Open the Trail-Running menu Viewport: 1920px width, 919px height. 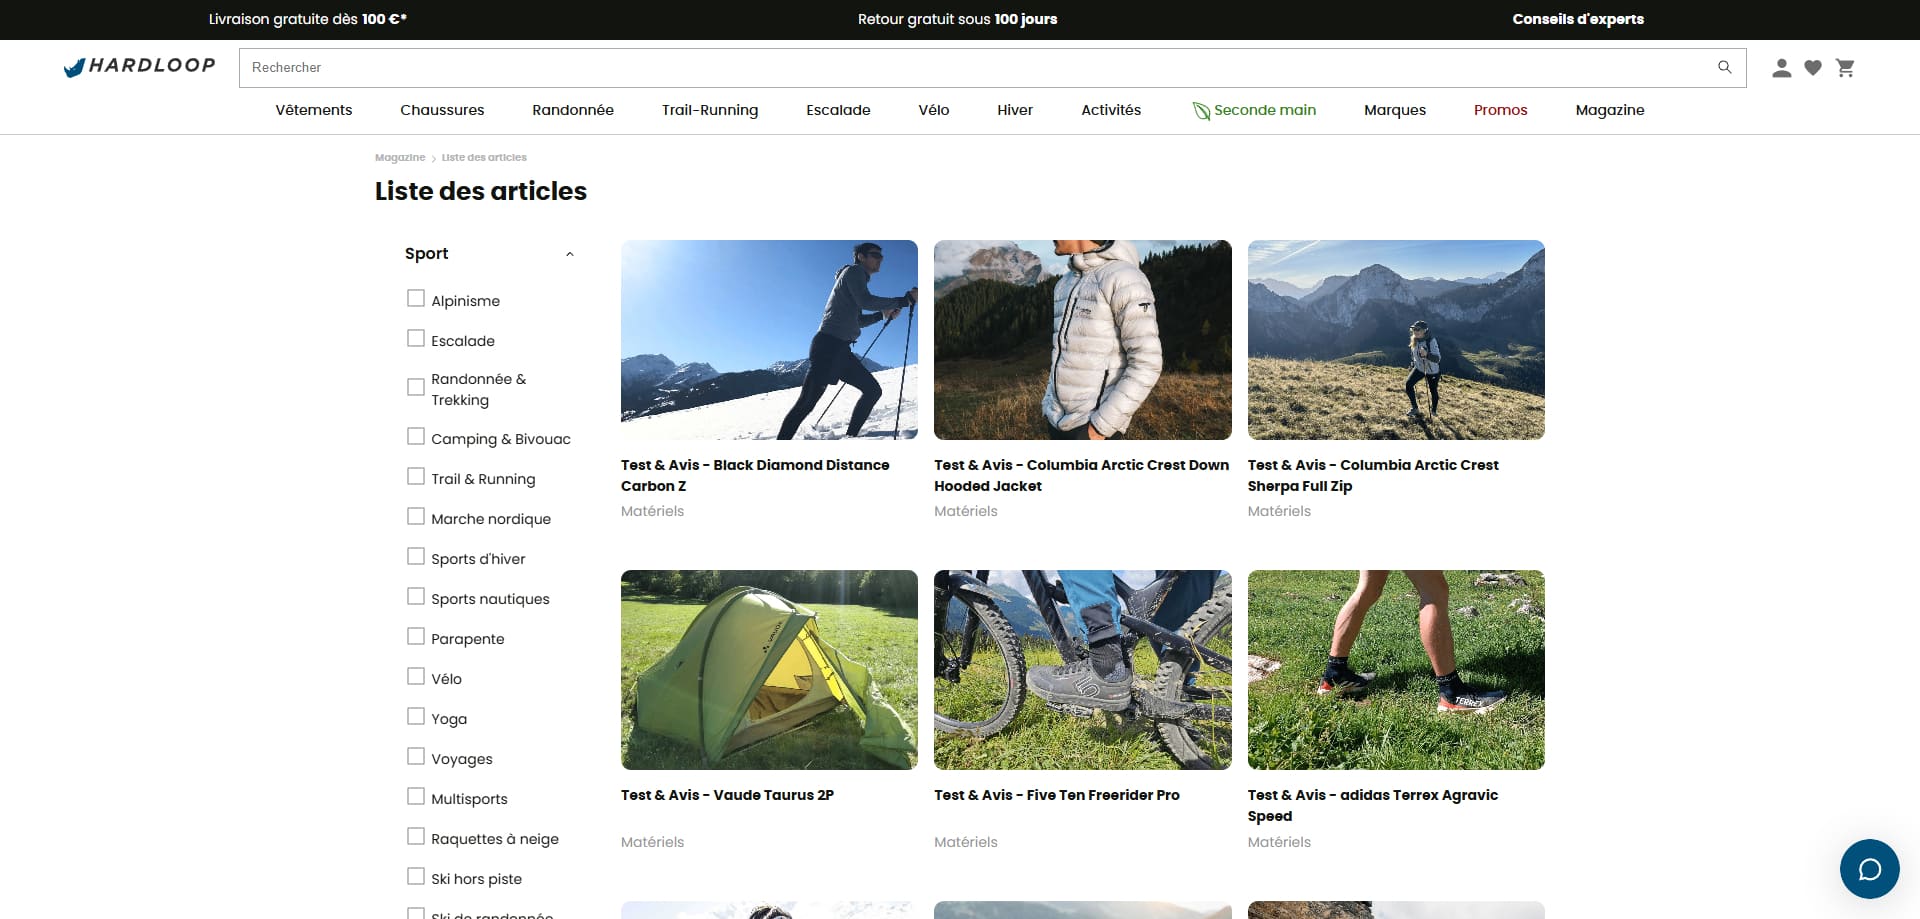click(x=710, y=110)
